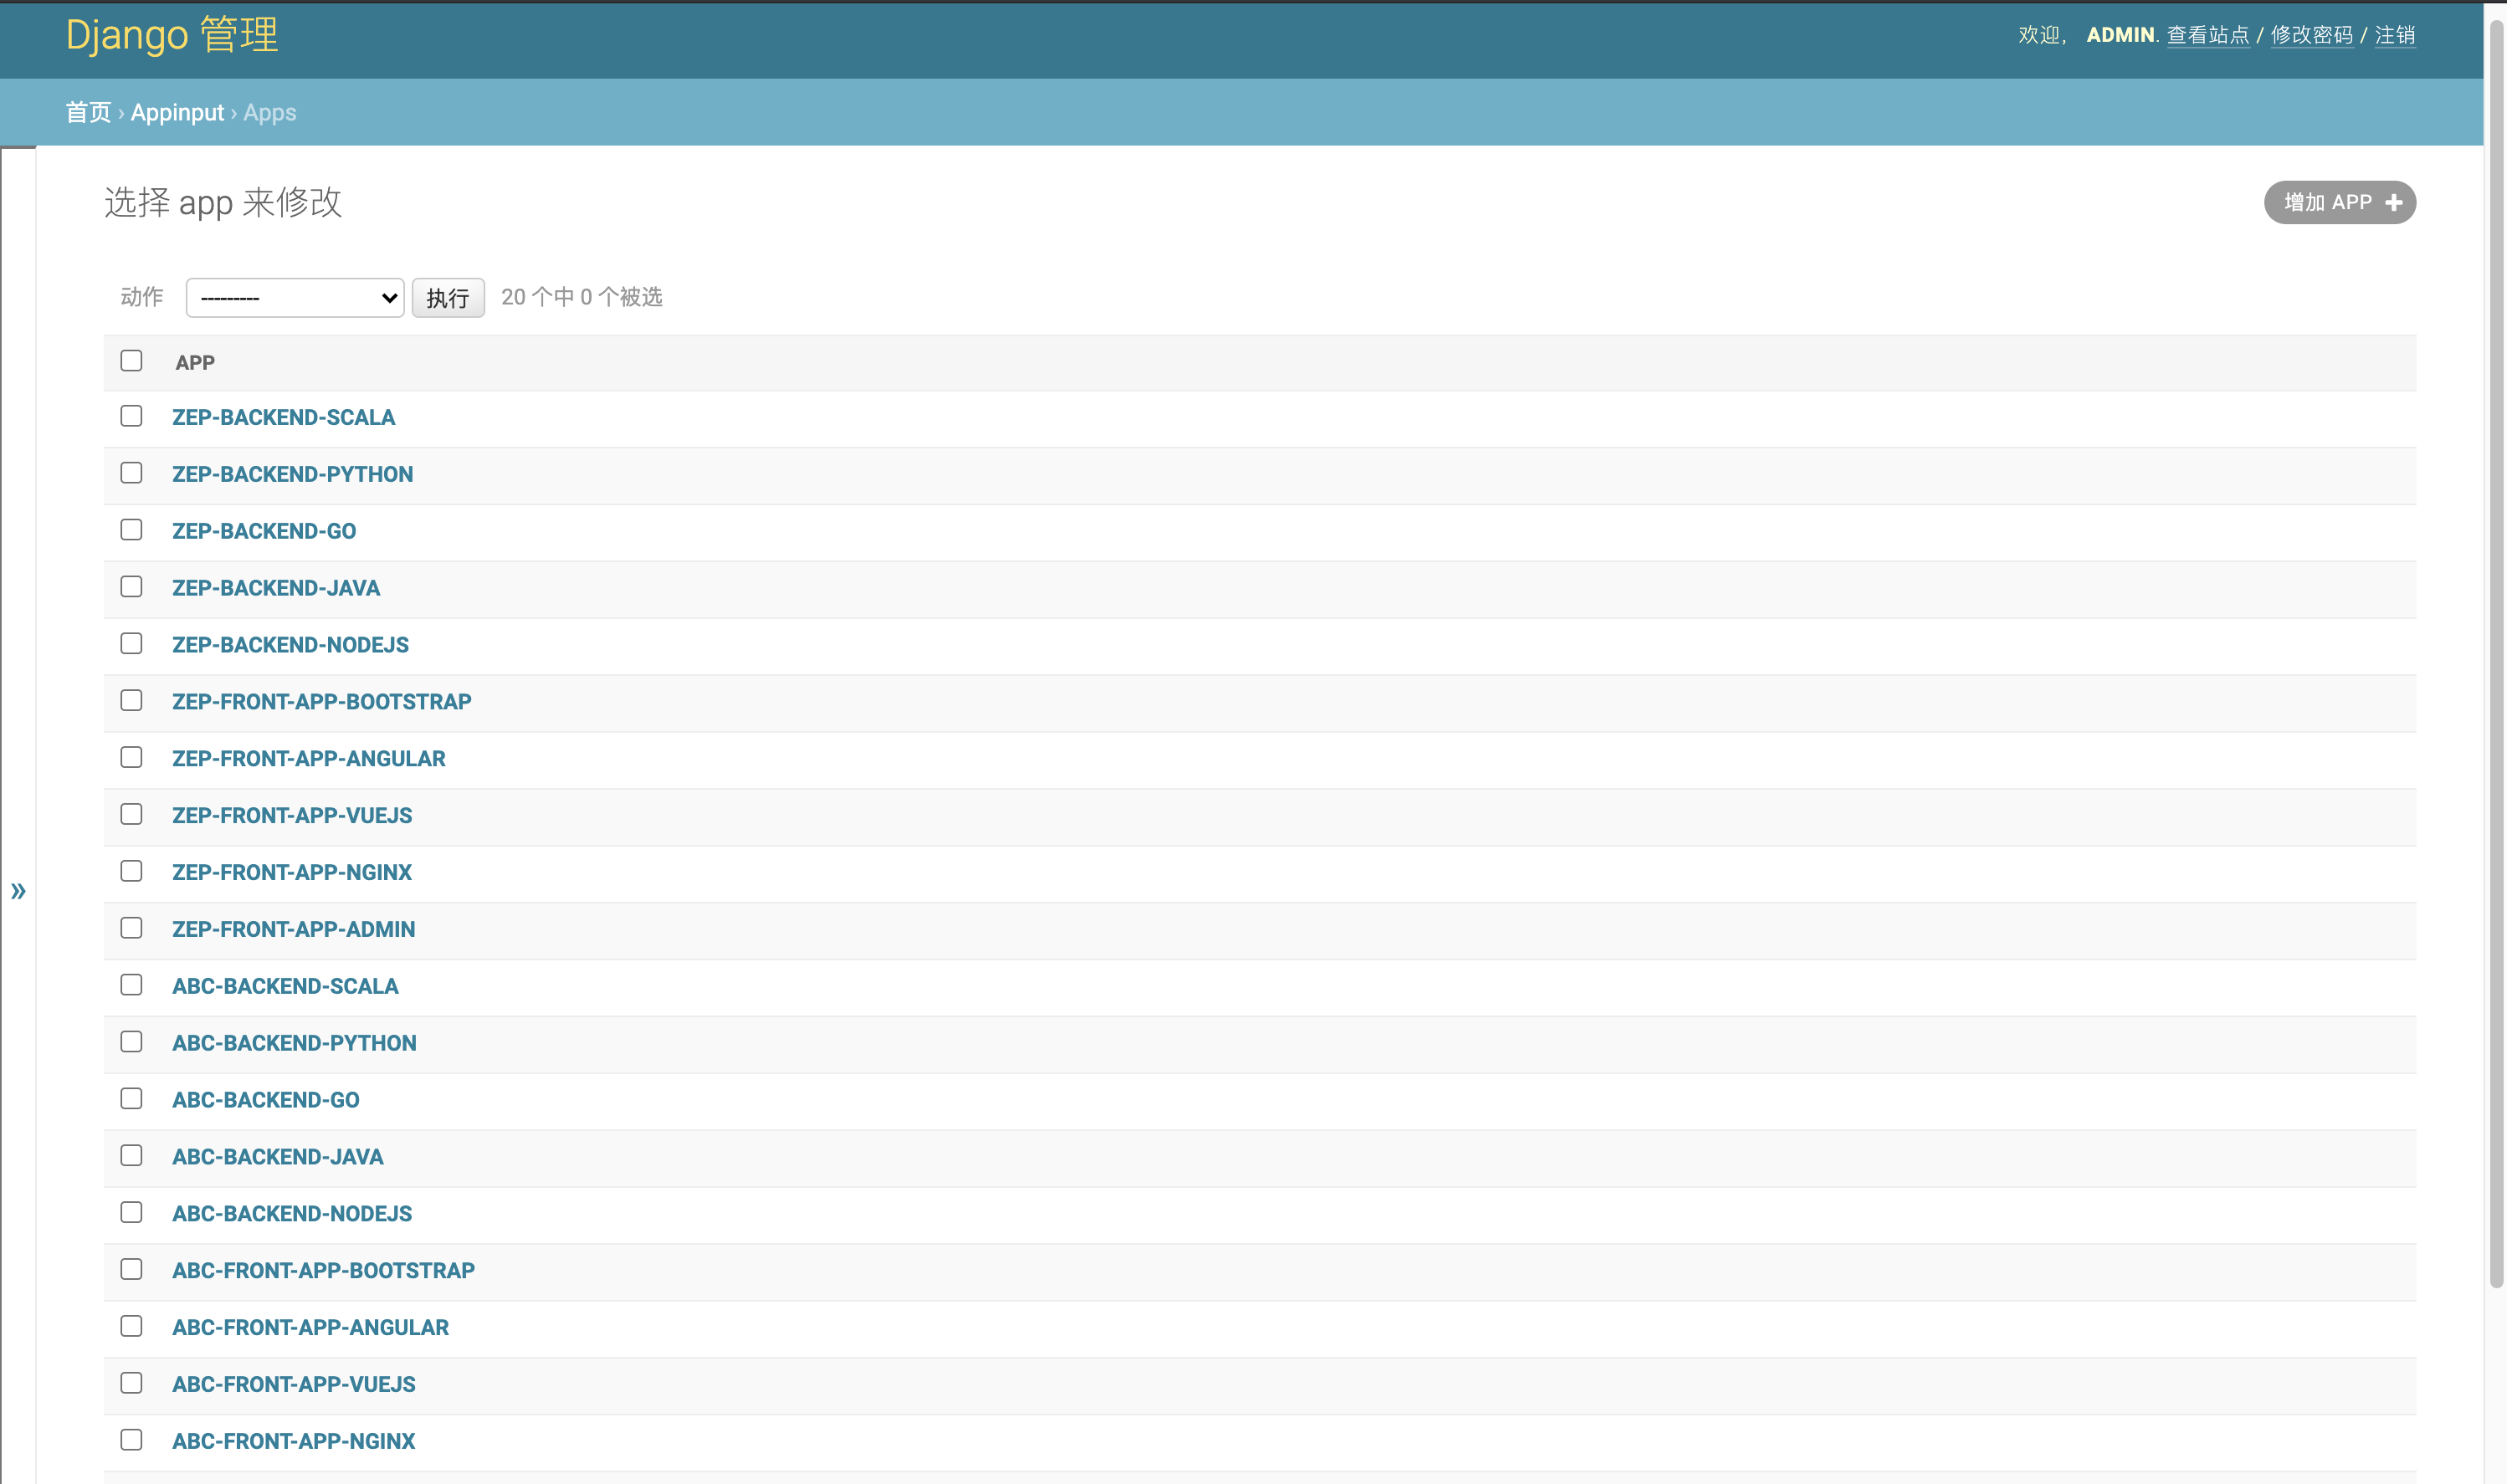
Task: Click the 增加 APP button
Action: pyautogui.click(x=2339, y=202)
